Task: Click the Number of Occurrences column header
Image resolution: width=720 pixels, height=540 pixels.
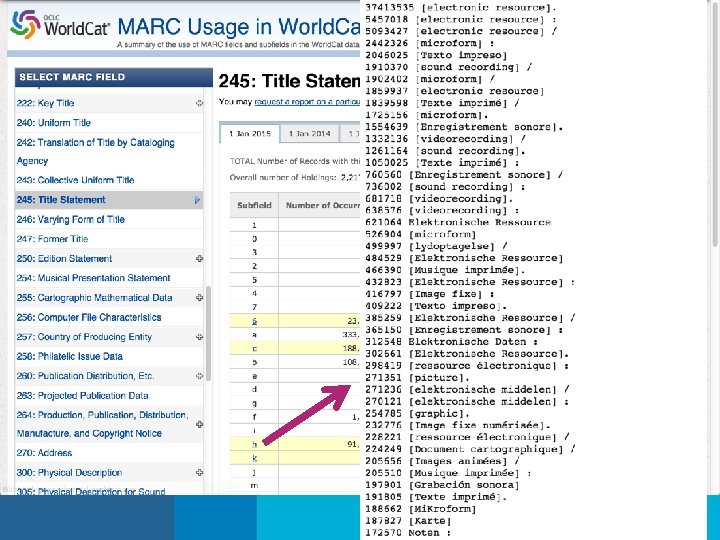Action: (x=320, y=205)
